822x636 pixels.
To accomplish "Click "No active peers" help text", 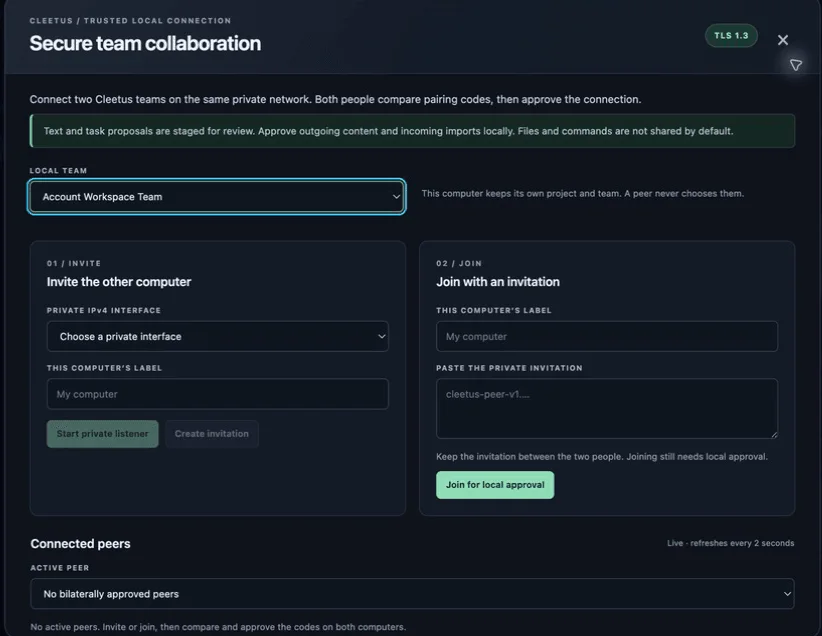I will click(218, 627).
